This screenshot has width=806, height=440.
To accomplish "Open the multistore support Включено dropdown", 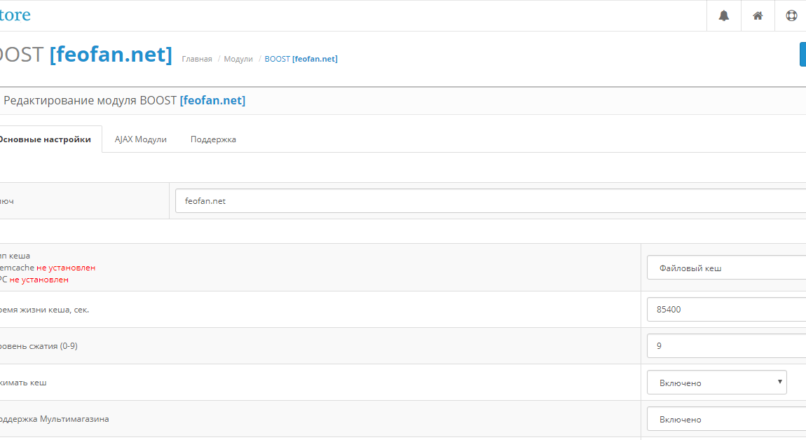I will (726, 419).
